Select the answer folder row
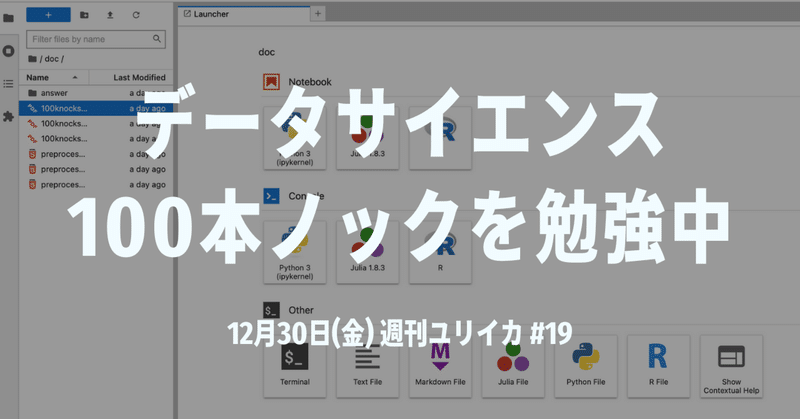This screenshot has height=419, width=800. [96, 93]
